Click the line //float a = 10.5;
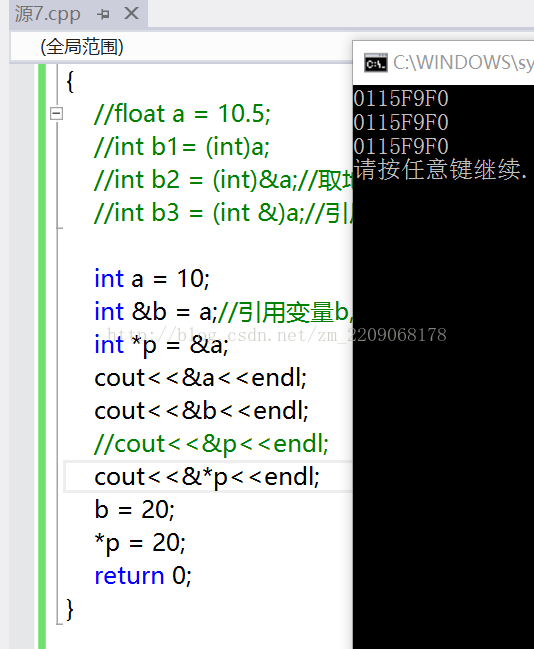This screenshot has height=649, width=534. pyautogui.click(x=182, y=113)
